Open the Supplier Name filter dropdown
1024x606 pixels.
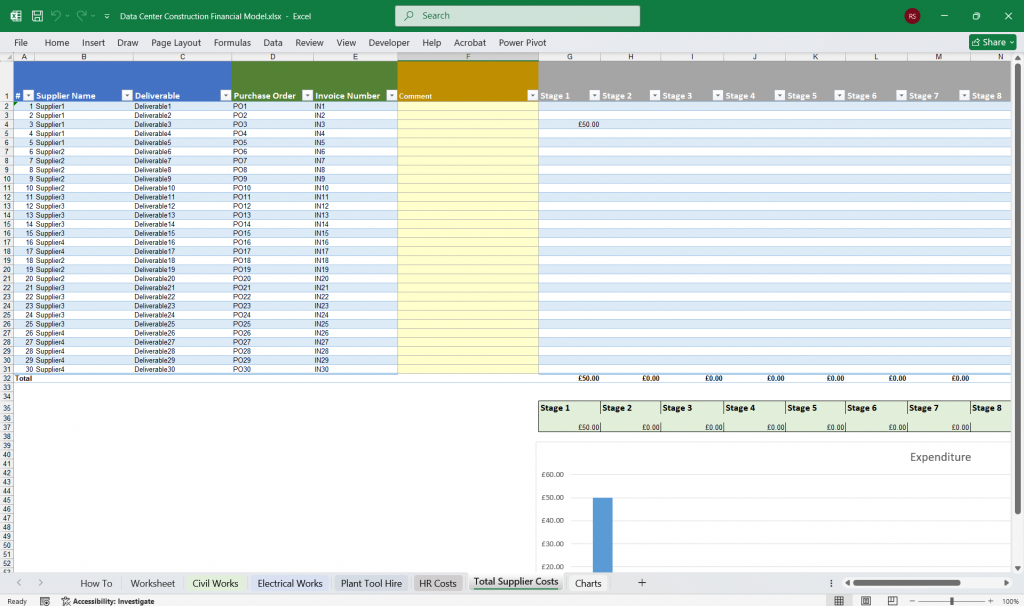126,95
